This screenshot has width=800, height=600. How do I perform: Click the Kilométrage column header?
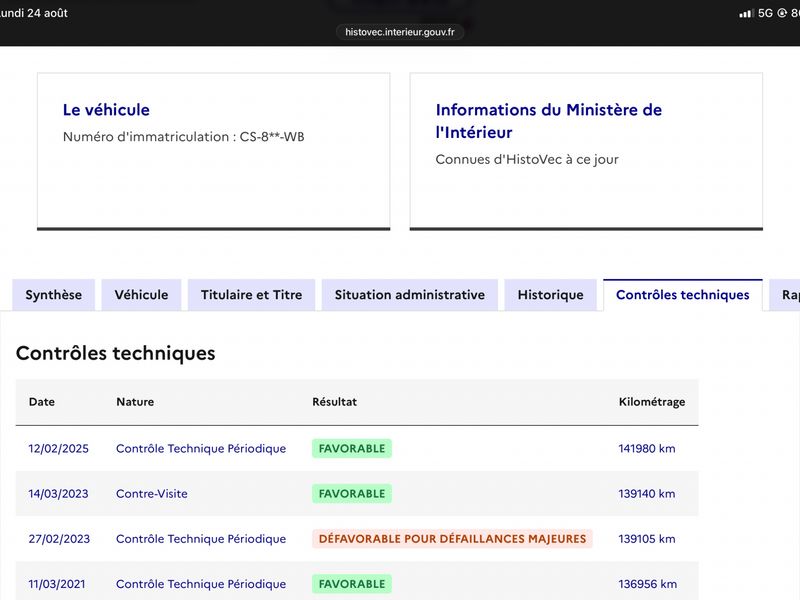(652, 402)
